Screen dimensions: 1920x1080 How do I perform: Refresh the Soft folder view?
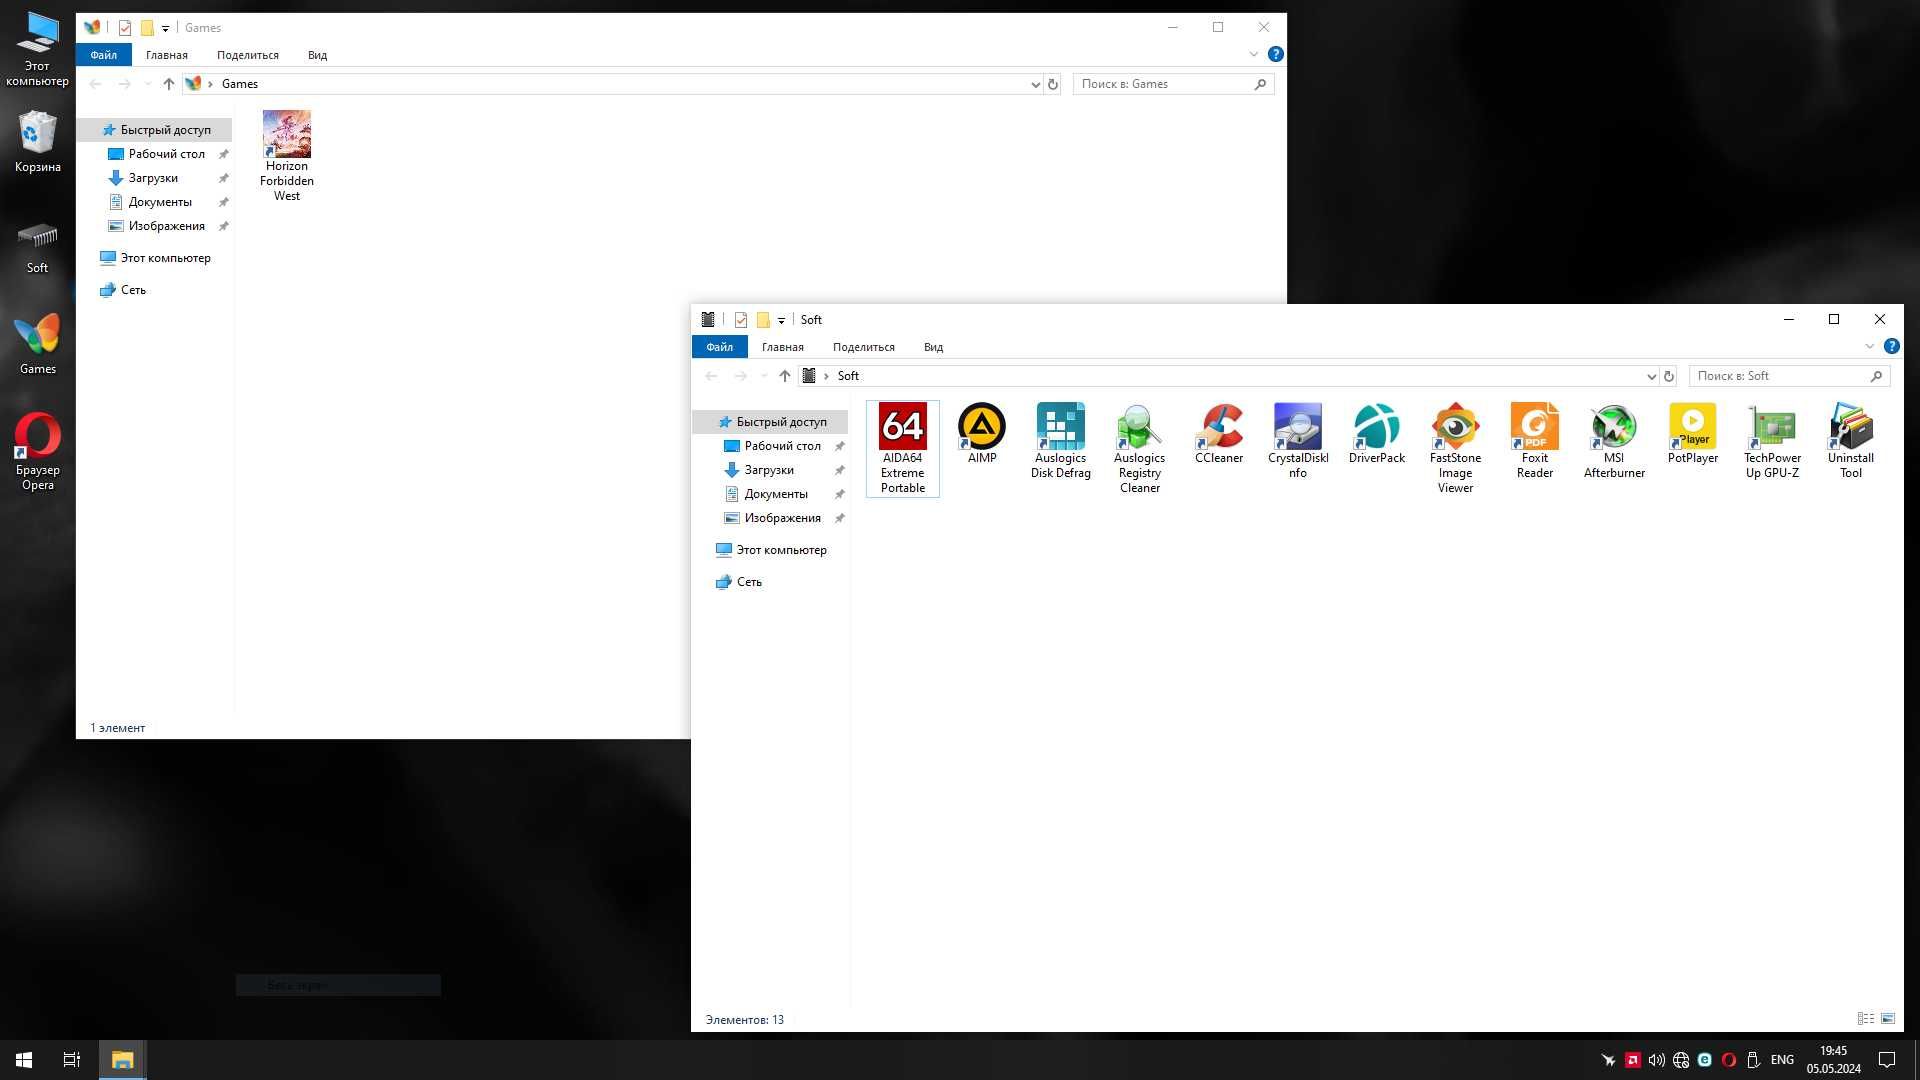click(1668, 376)
